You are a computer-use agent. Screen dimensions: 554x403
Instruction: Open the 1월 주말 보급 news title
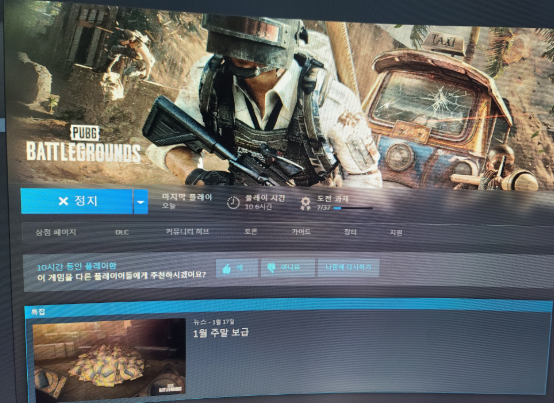click(221, 333)
